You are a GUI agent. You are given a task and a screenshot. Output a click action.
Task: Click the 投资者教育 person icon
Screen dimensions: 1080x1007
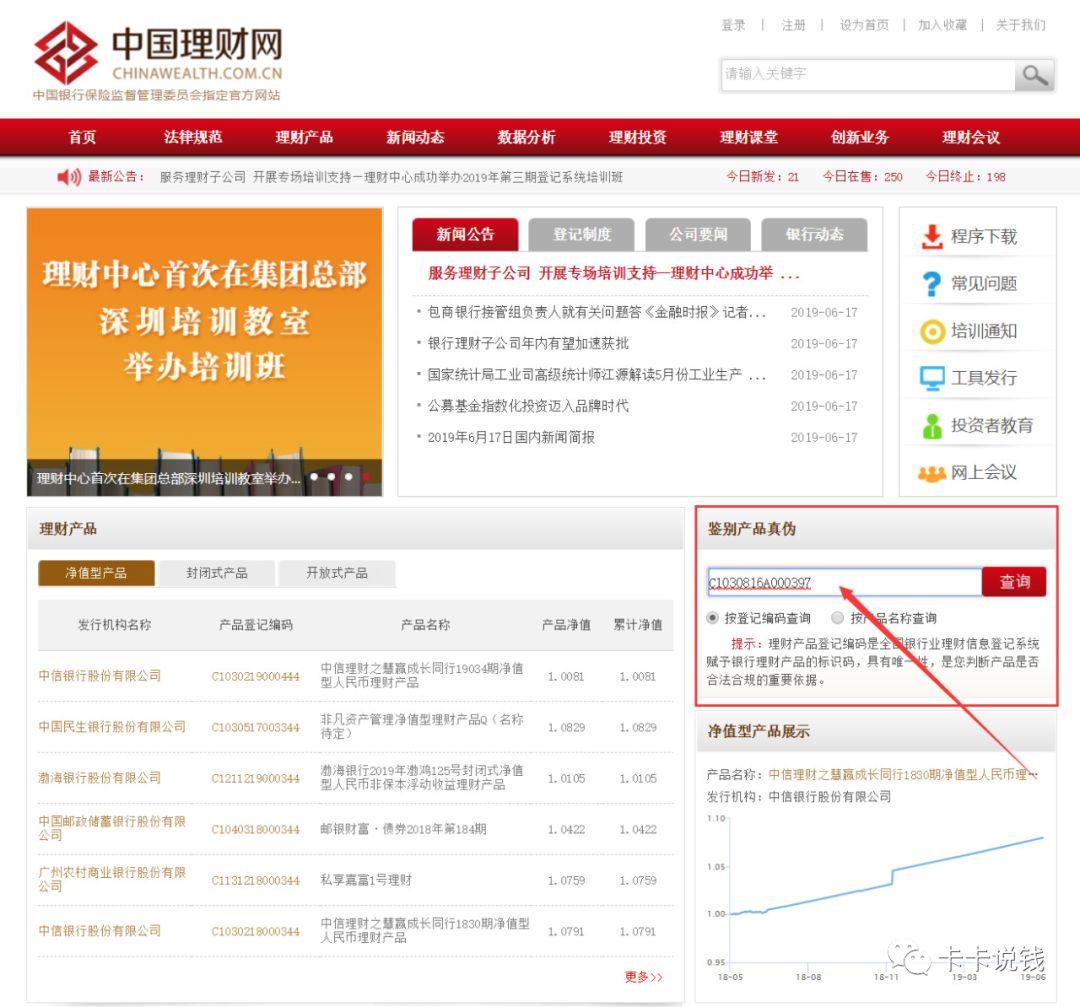coord(930,425)
